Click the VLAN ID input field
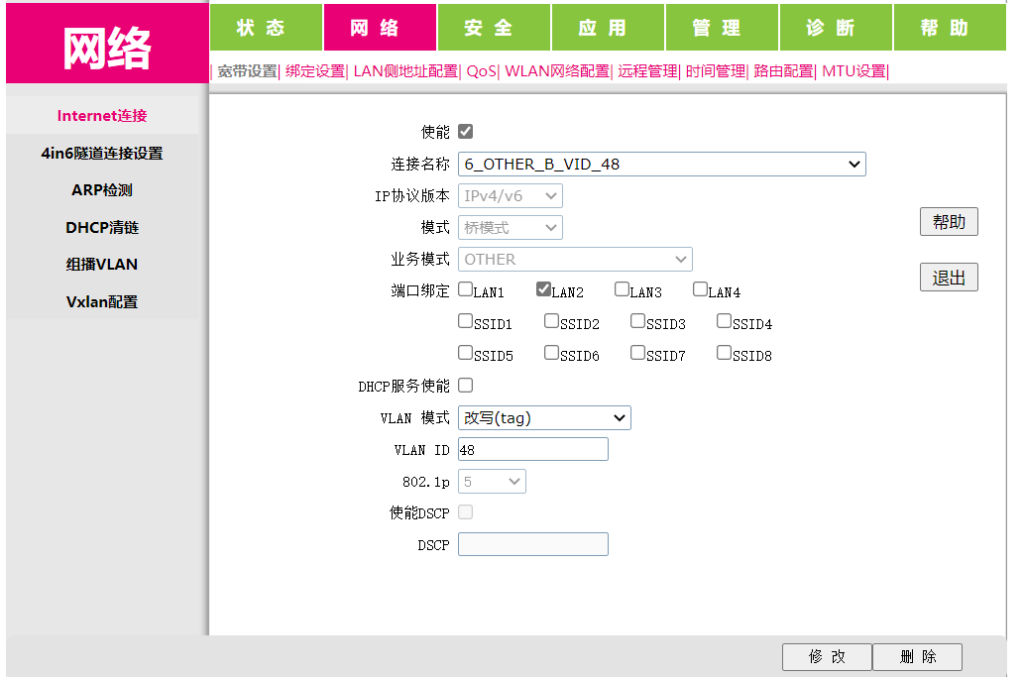Image resolution: width=1024 pixels, height=677 pixels. (x=533, y=450)
